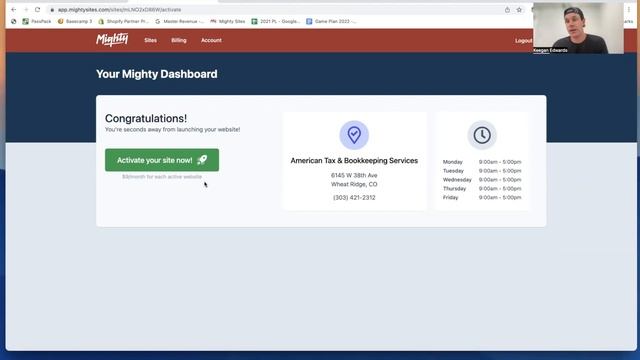Image resolution: width=640 pixels, height=360 pixels.
Task: Click the globe icon in bookmarks bar
Action: point(13,21)
